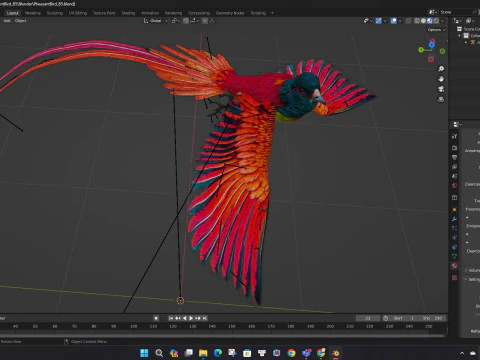Switch to solid viewport shading

pyautogui.click(x=423, y=21)
